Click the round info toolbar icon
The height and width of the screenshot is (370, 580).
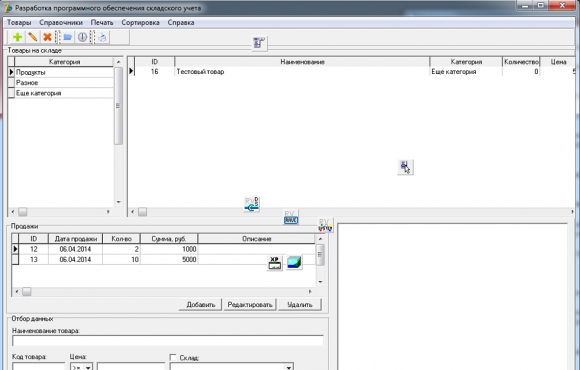(x=82, y=37)
